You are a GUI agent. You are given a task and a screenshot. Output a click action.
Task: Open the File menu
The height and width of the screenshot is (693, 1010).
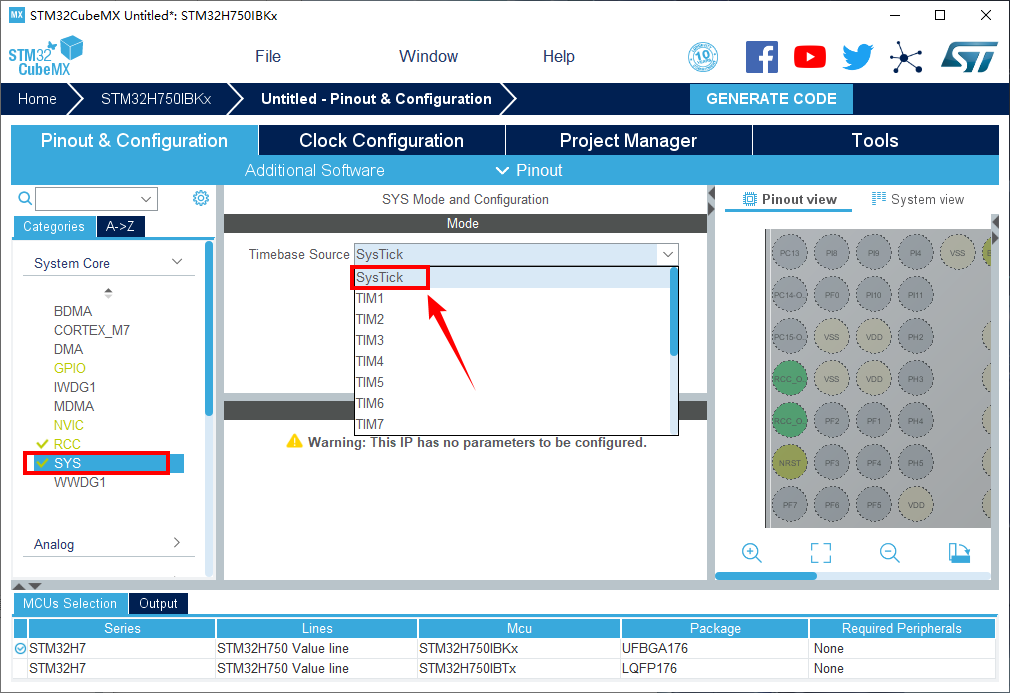point(268,56)
